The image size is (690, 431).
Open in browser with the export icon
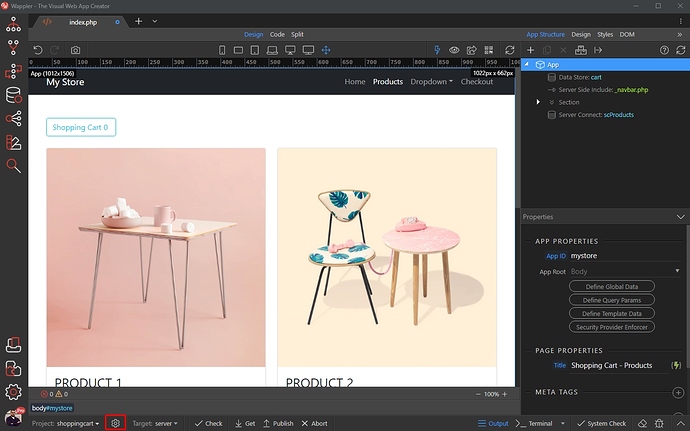pyautogui.click(x=471, y=50)
